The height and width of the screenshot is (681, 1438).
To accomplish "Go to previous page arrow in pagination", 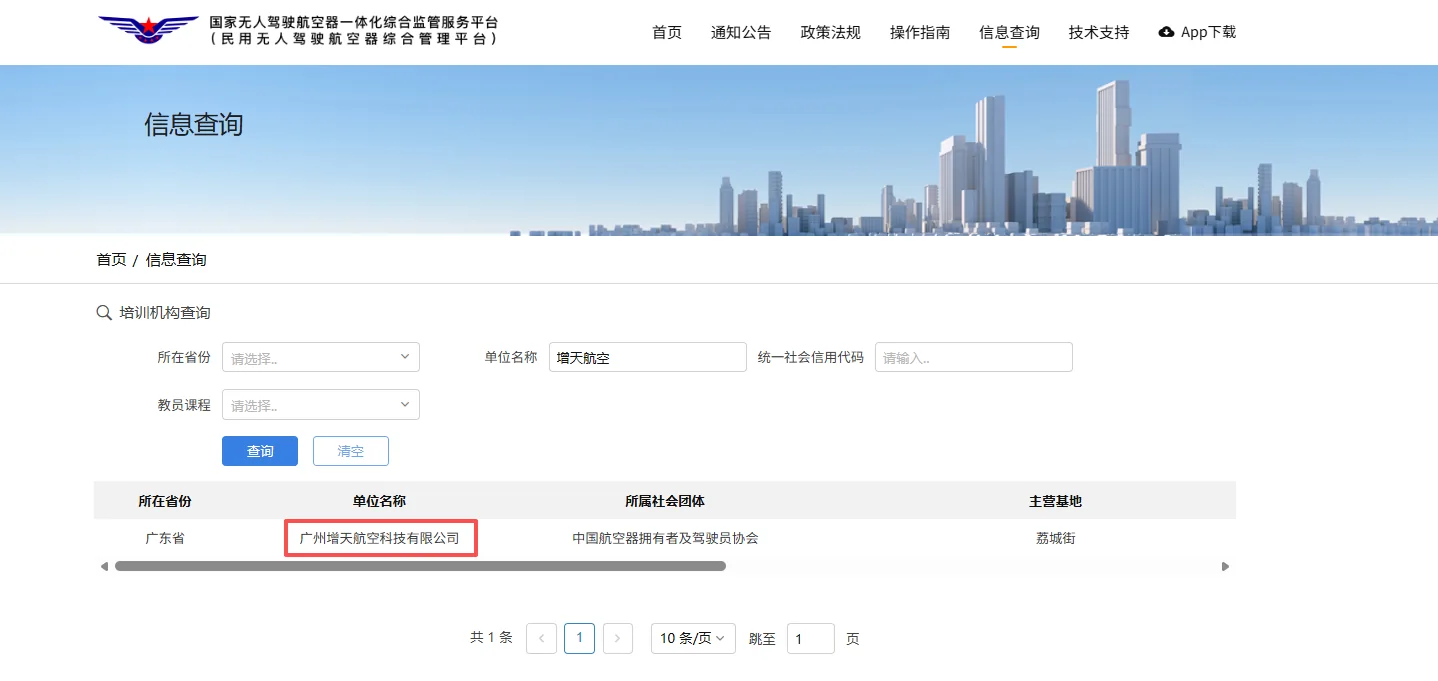I will 541,638.
